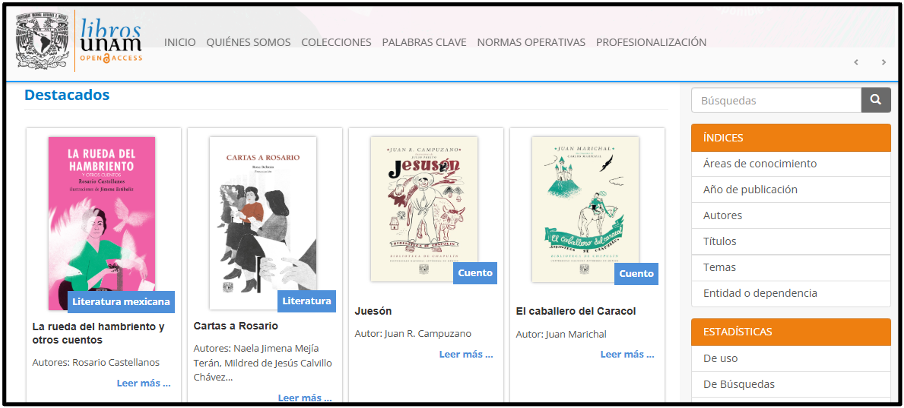Click the Literatura tag on Cartas a Rosario
Viewport: 904px width, 408px height.
click(307, 301)
